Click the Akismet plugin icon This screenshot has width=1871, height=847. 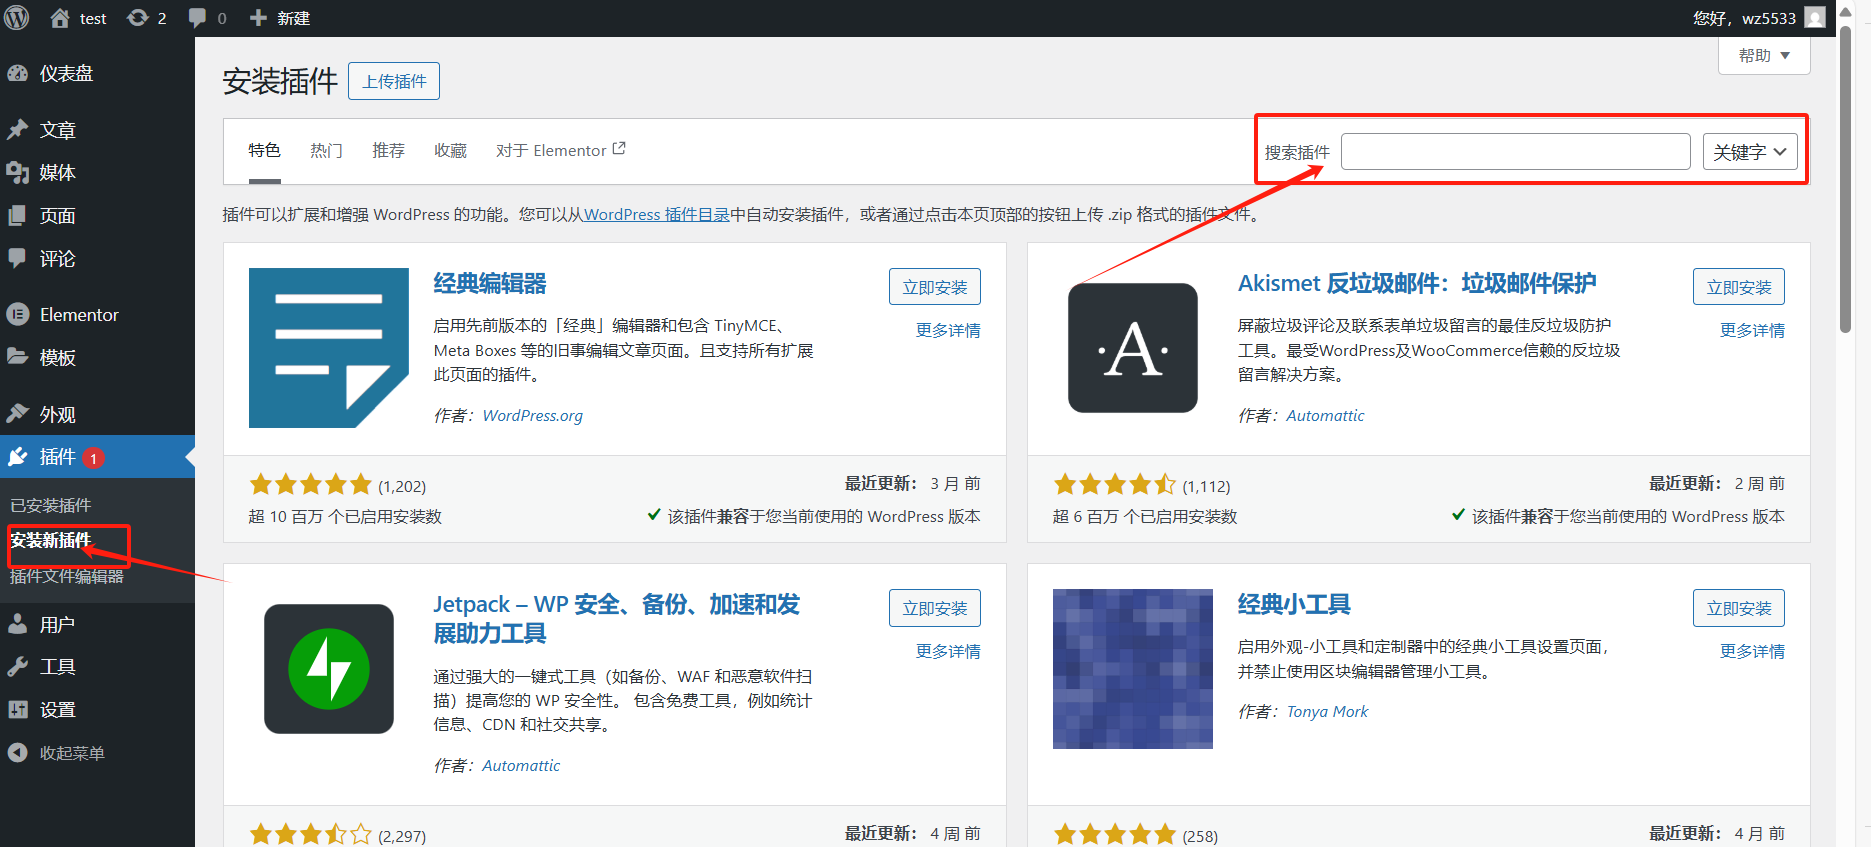[1132, 348]
